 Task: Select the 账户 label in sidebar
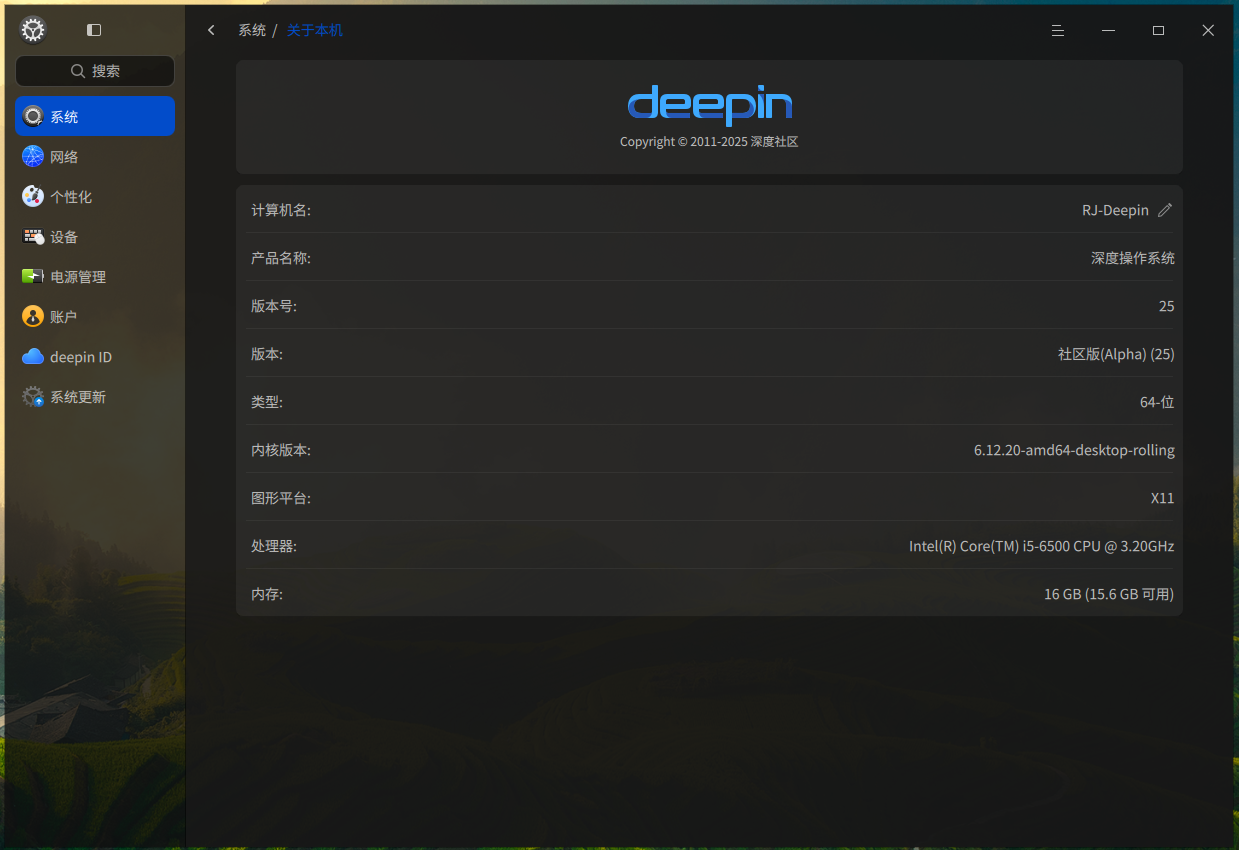(x=64, y=317)
